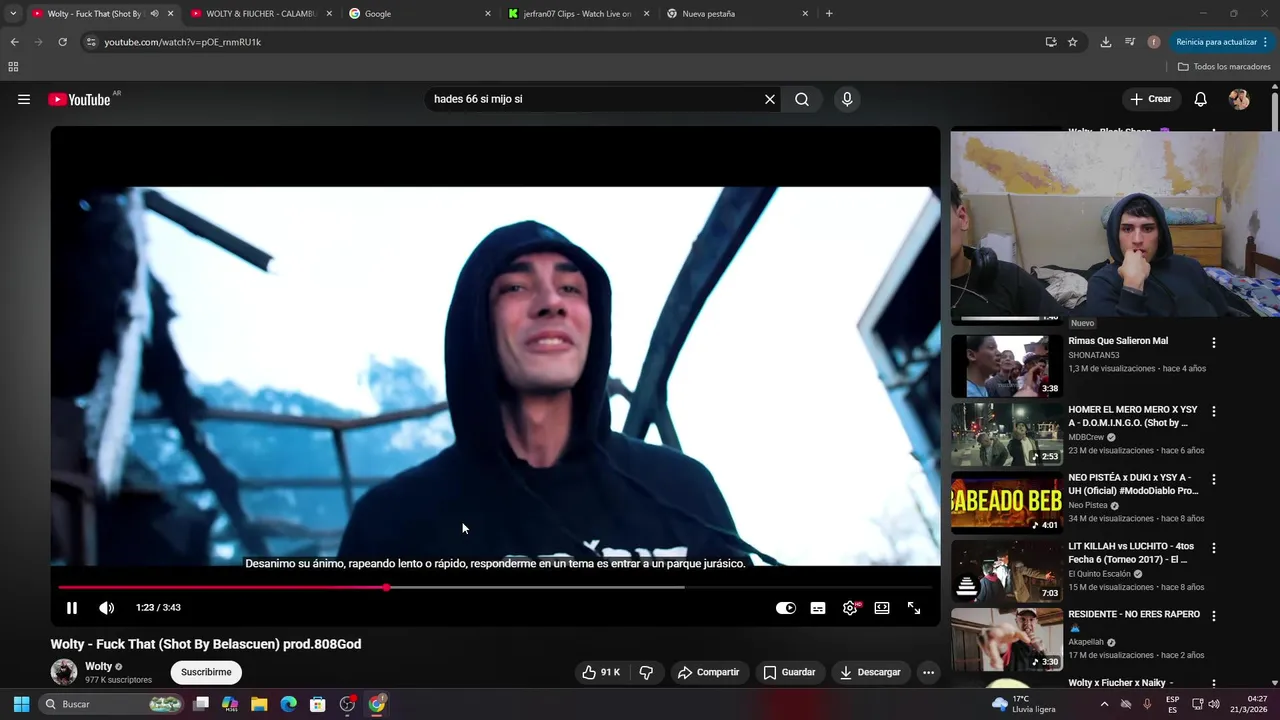Open options for NEO PISTÉA x DUKI video
The image size is (1280, 720).
[x=1214, y=479]
